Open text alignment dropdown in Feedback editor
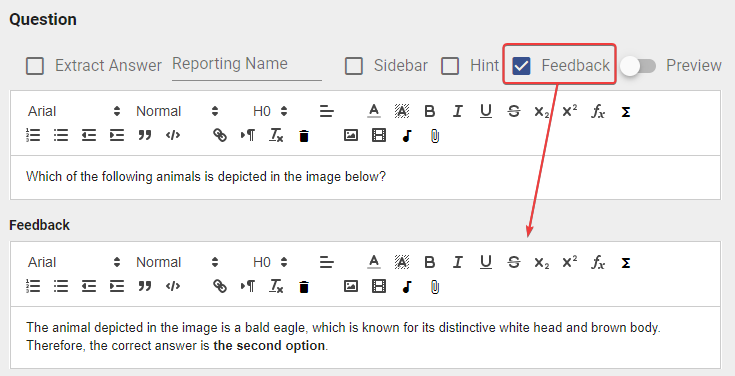 (327, 262)
